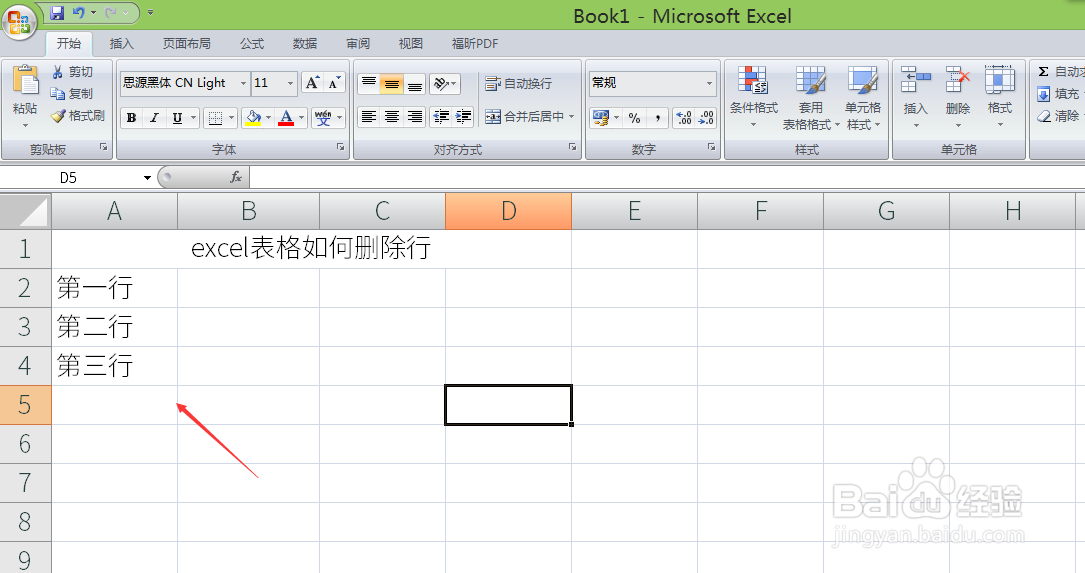Screen dimensions: 1085x573
Task: Activate the 格式刷 format painter
Action: point(78,116)
